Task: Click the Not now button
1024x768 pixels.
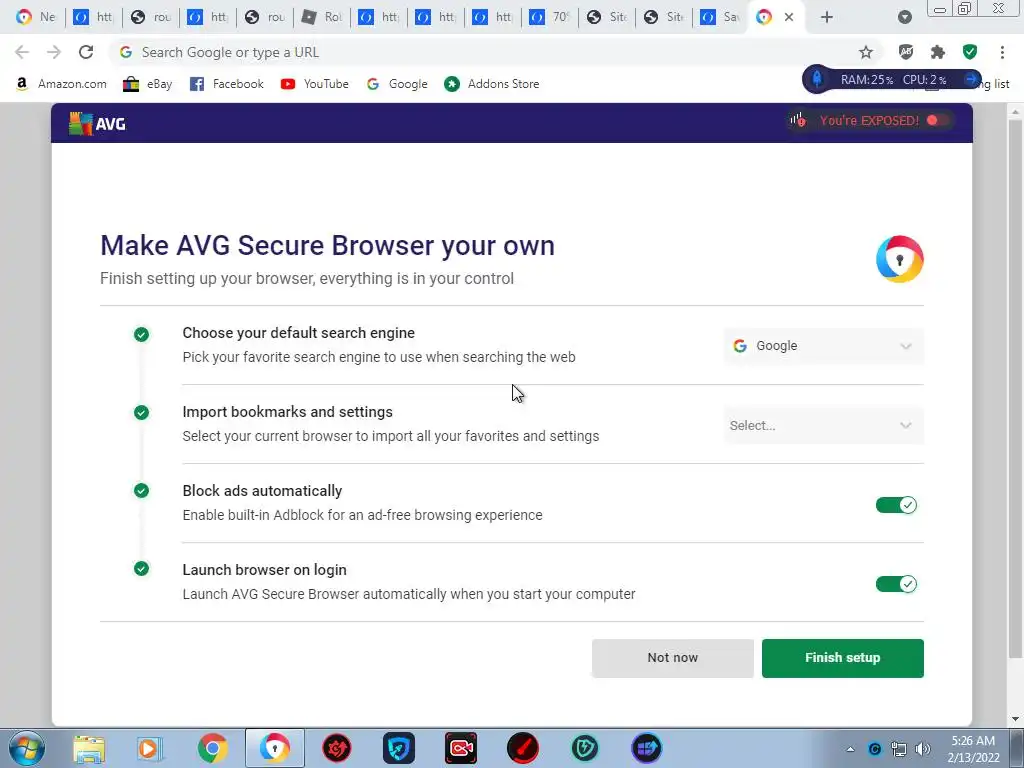Action: [x=673, y=658]
